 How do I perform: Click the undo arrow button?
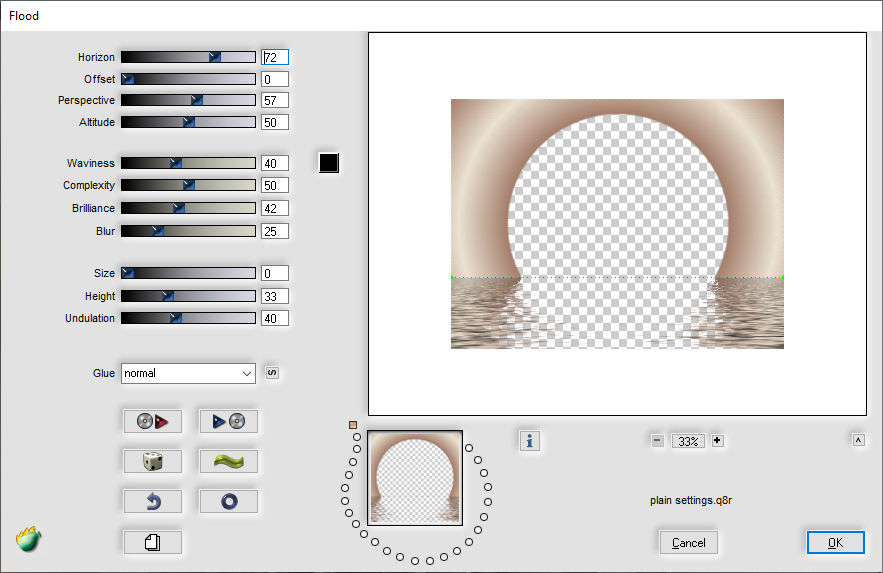click(153, 502)
